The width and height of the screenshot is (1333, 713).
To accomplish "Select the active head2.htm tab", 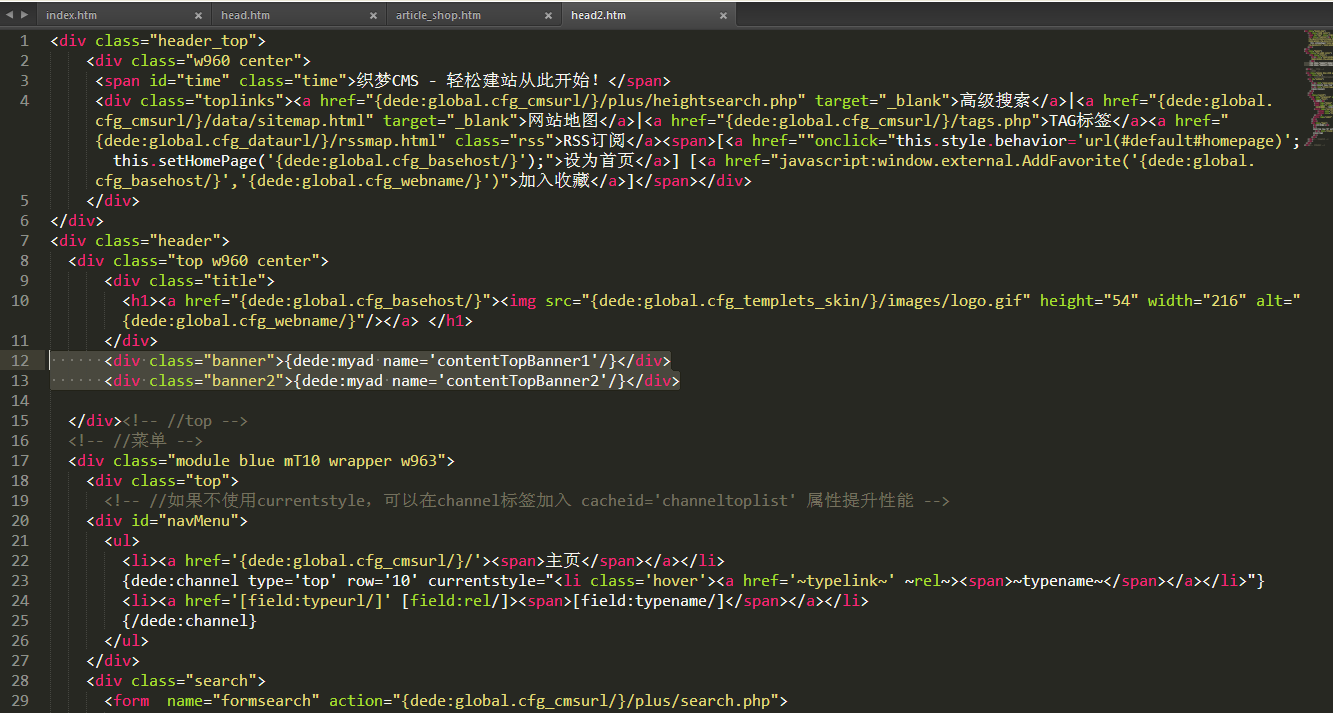I will (598, 15).
